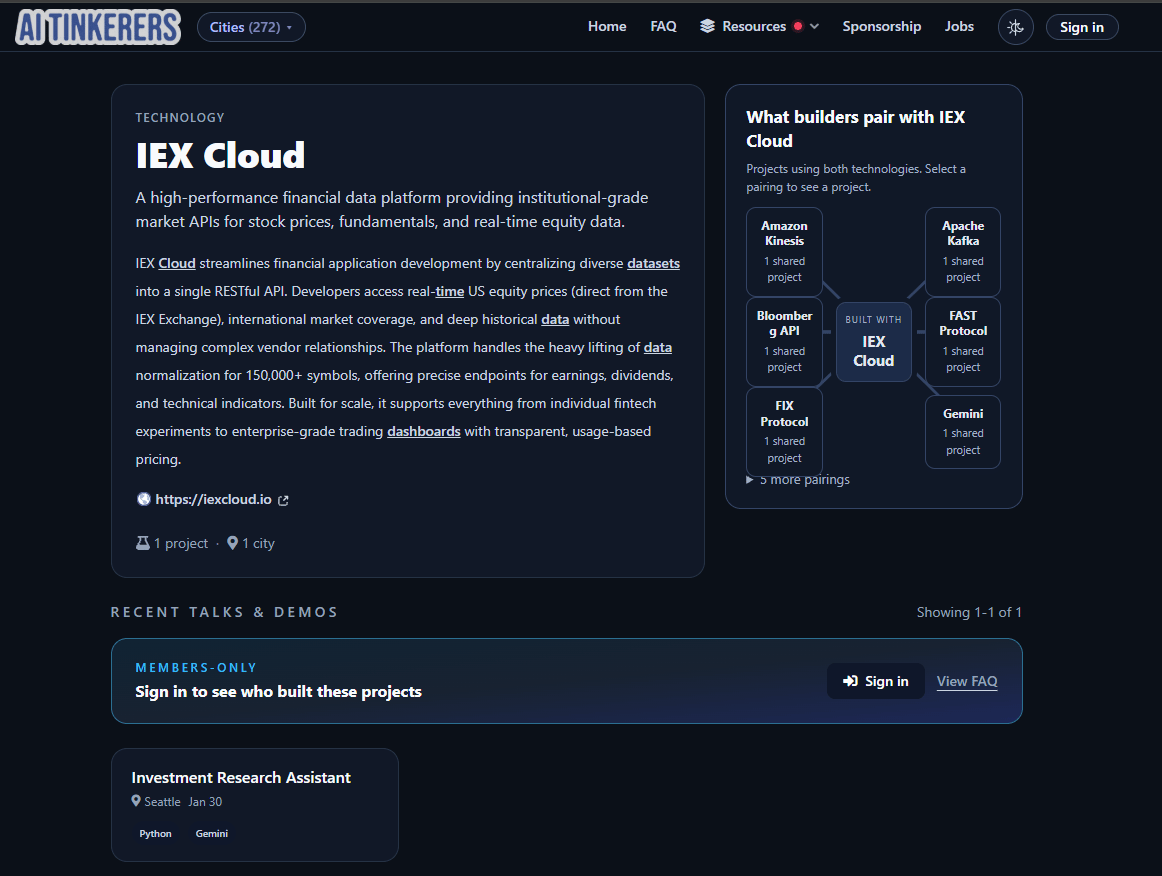Open the FAQ nav item

coord(663,27)
